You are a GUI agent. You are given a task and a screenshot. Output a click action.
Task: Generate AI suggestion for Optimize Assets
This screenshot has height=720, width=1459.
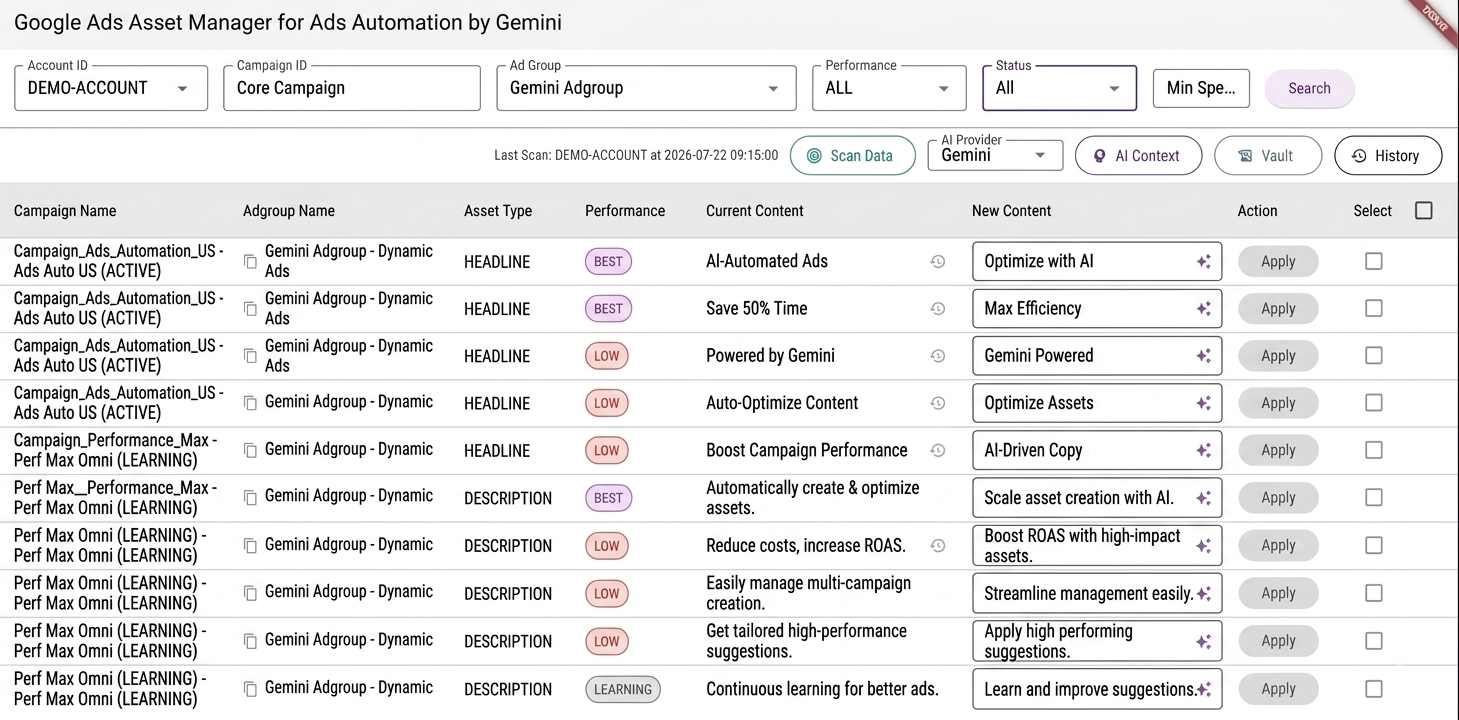click(1204, 403)
